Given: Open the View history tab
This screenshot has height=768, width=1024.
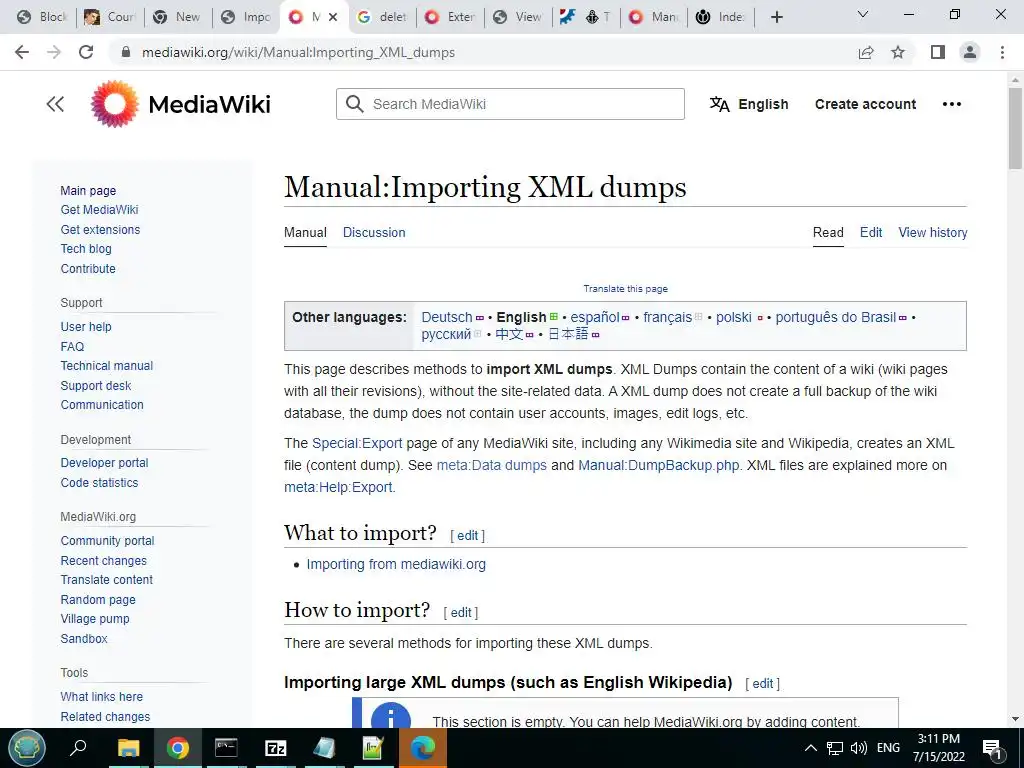Looking at the screenshot, I should coord(933,232).
